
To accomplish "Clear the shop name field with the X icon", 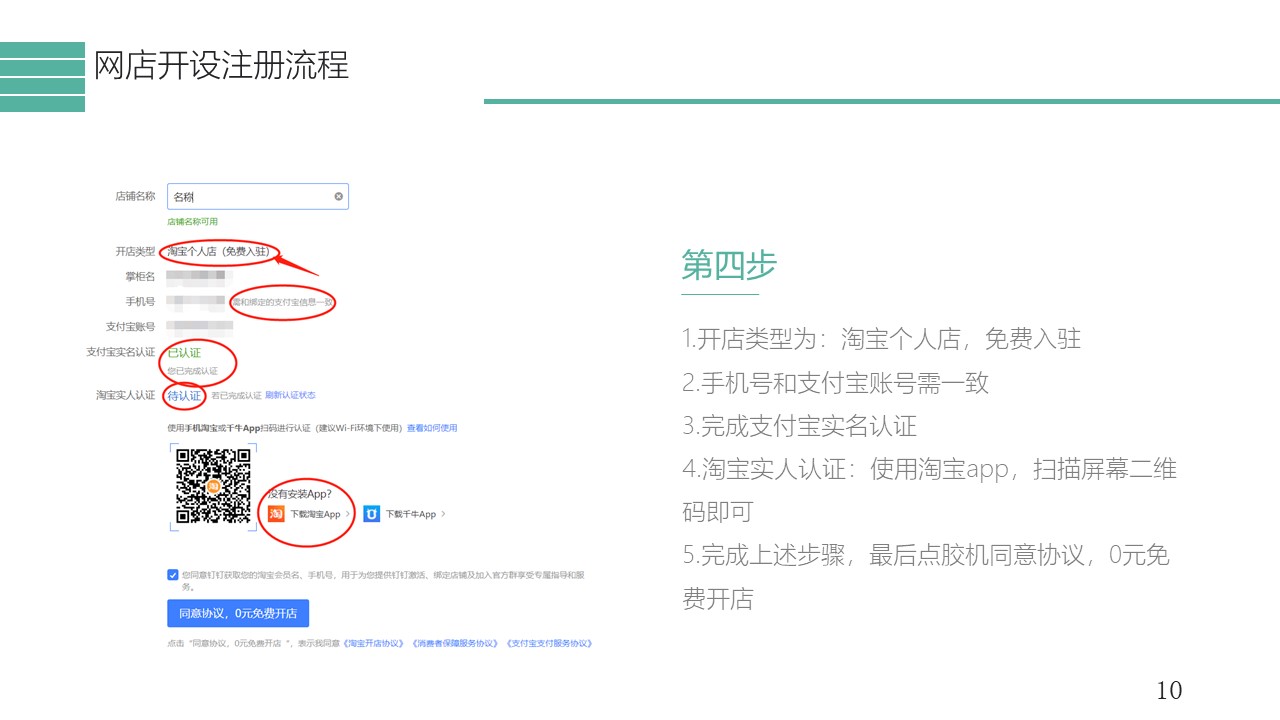I will coord(338,197).
